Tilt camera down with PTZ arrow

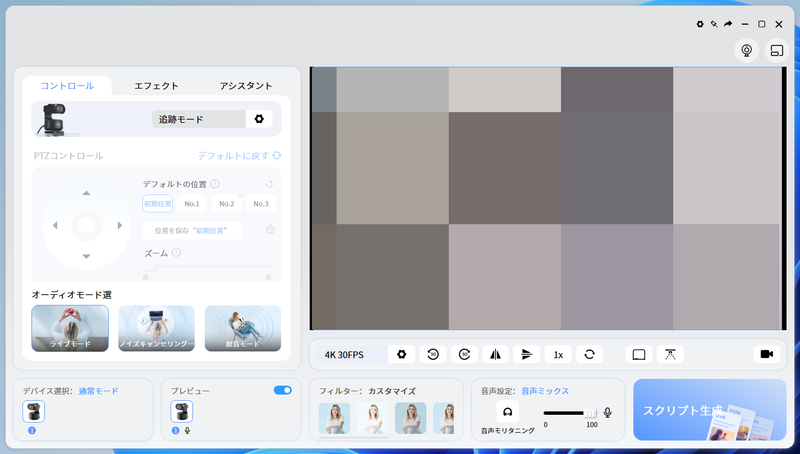pos(86,257)
